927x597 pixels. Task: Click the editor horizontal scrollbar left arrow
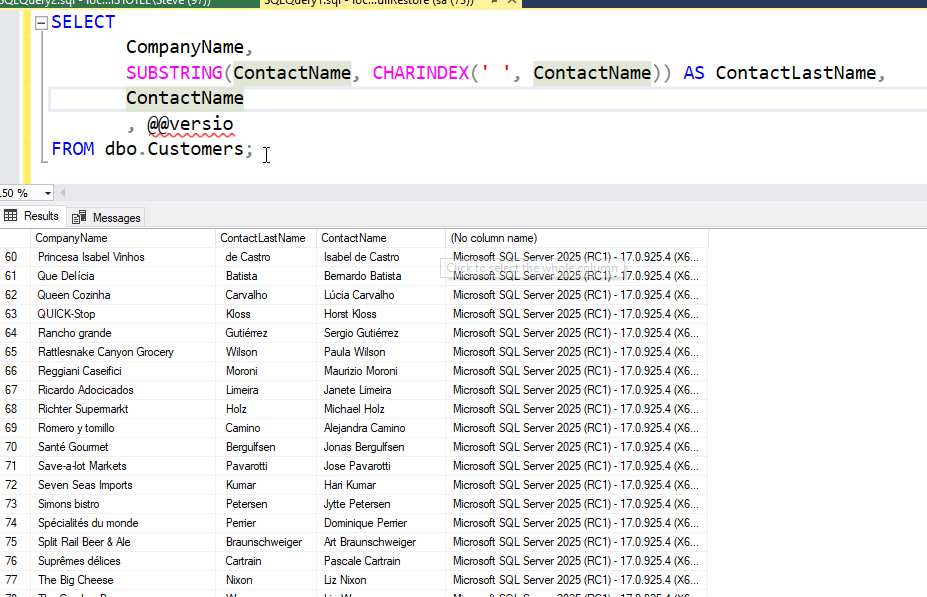[63, 193]
